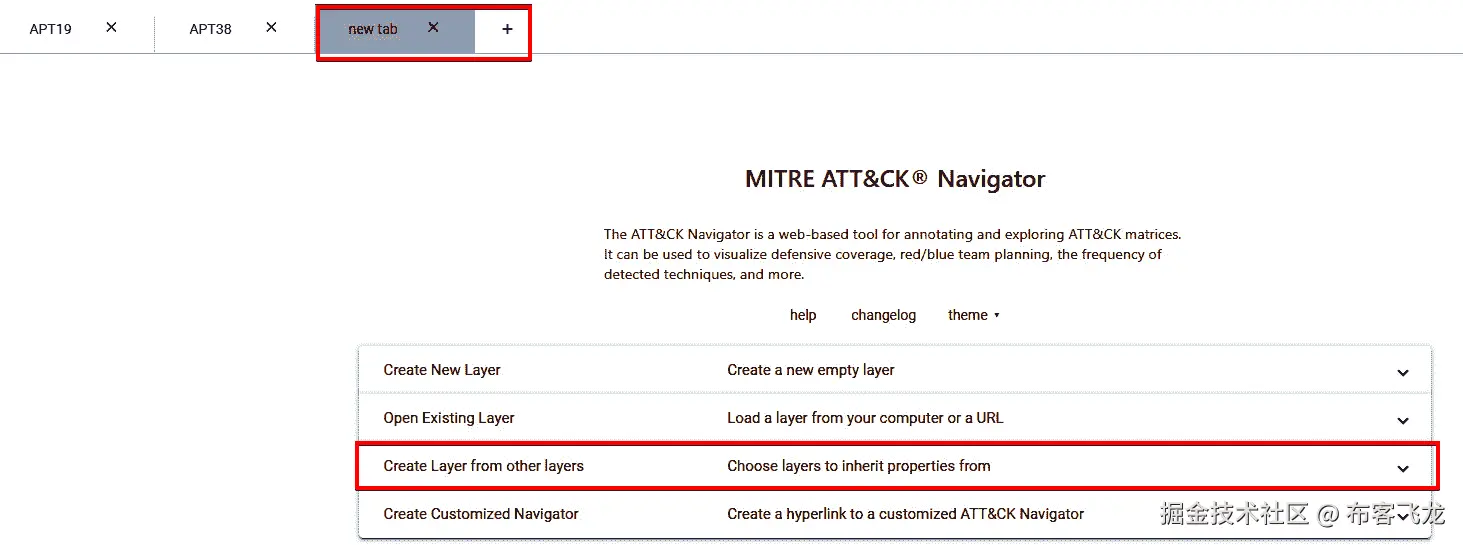The image size is (1463, 545).
Task: Expand Create Customized Navigator section
Action: [895, 514]
